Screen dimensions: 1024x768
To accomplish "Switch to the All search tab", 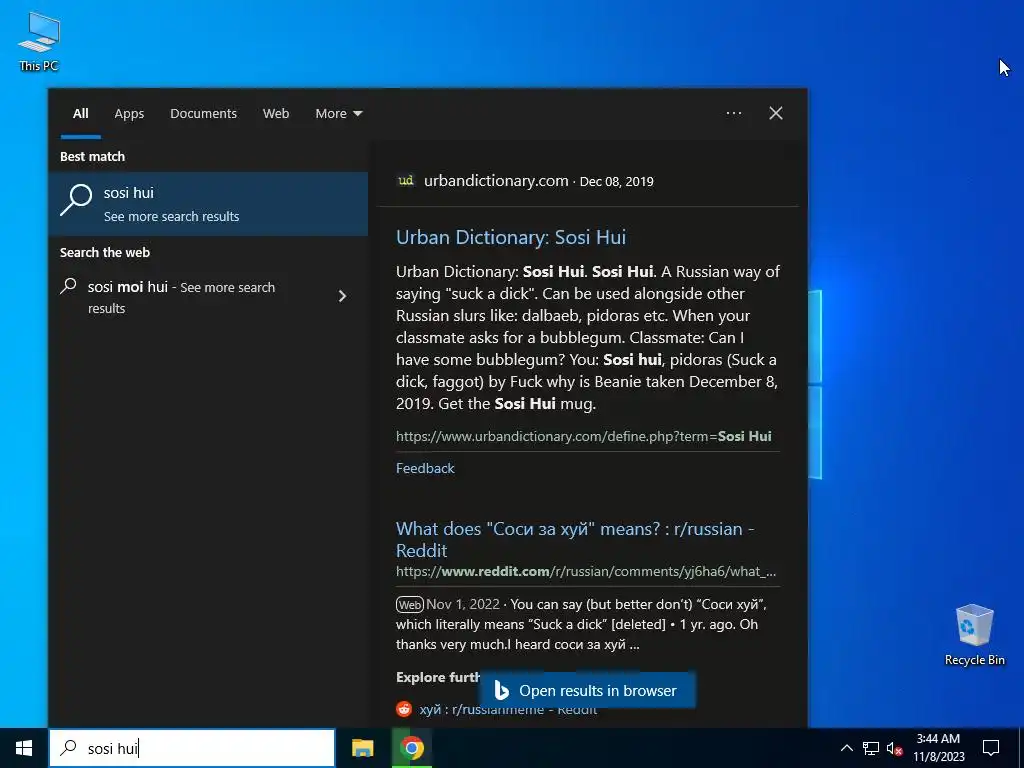I will pyautogui.click(x=81, y=114).
